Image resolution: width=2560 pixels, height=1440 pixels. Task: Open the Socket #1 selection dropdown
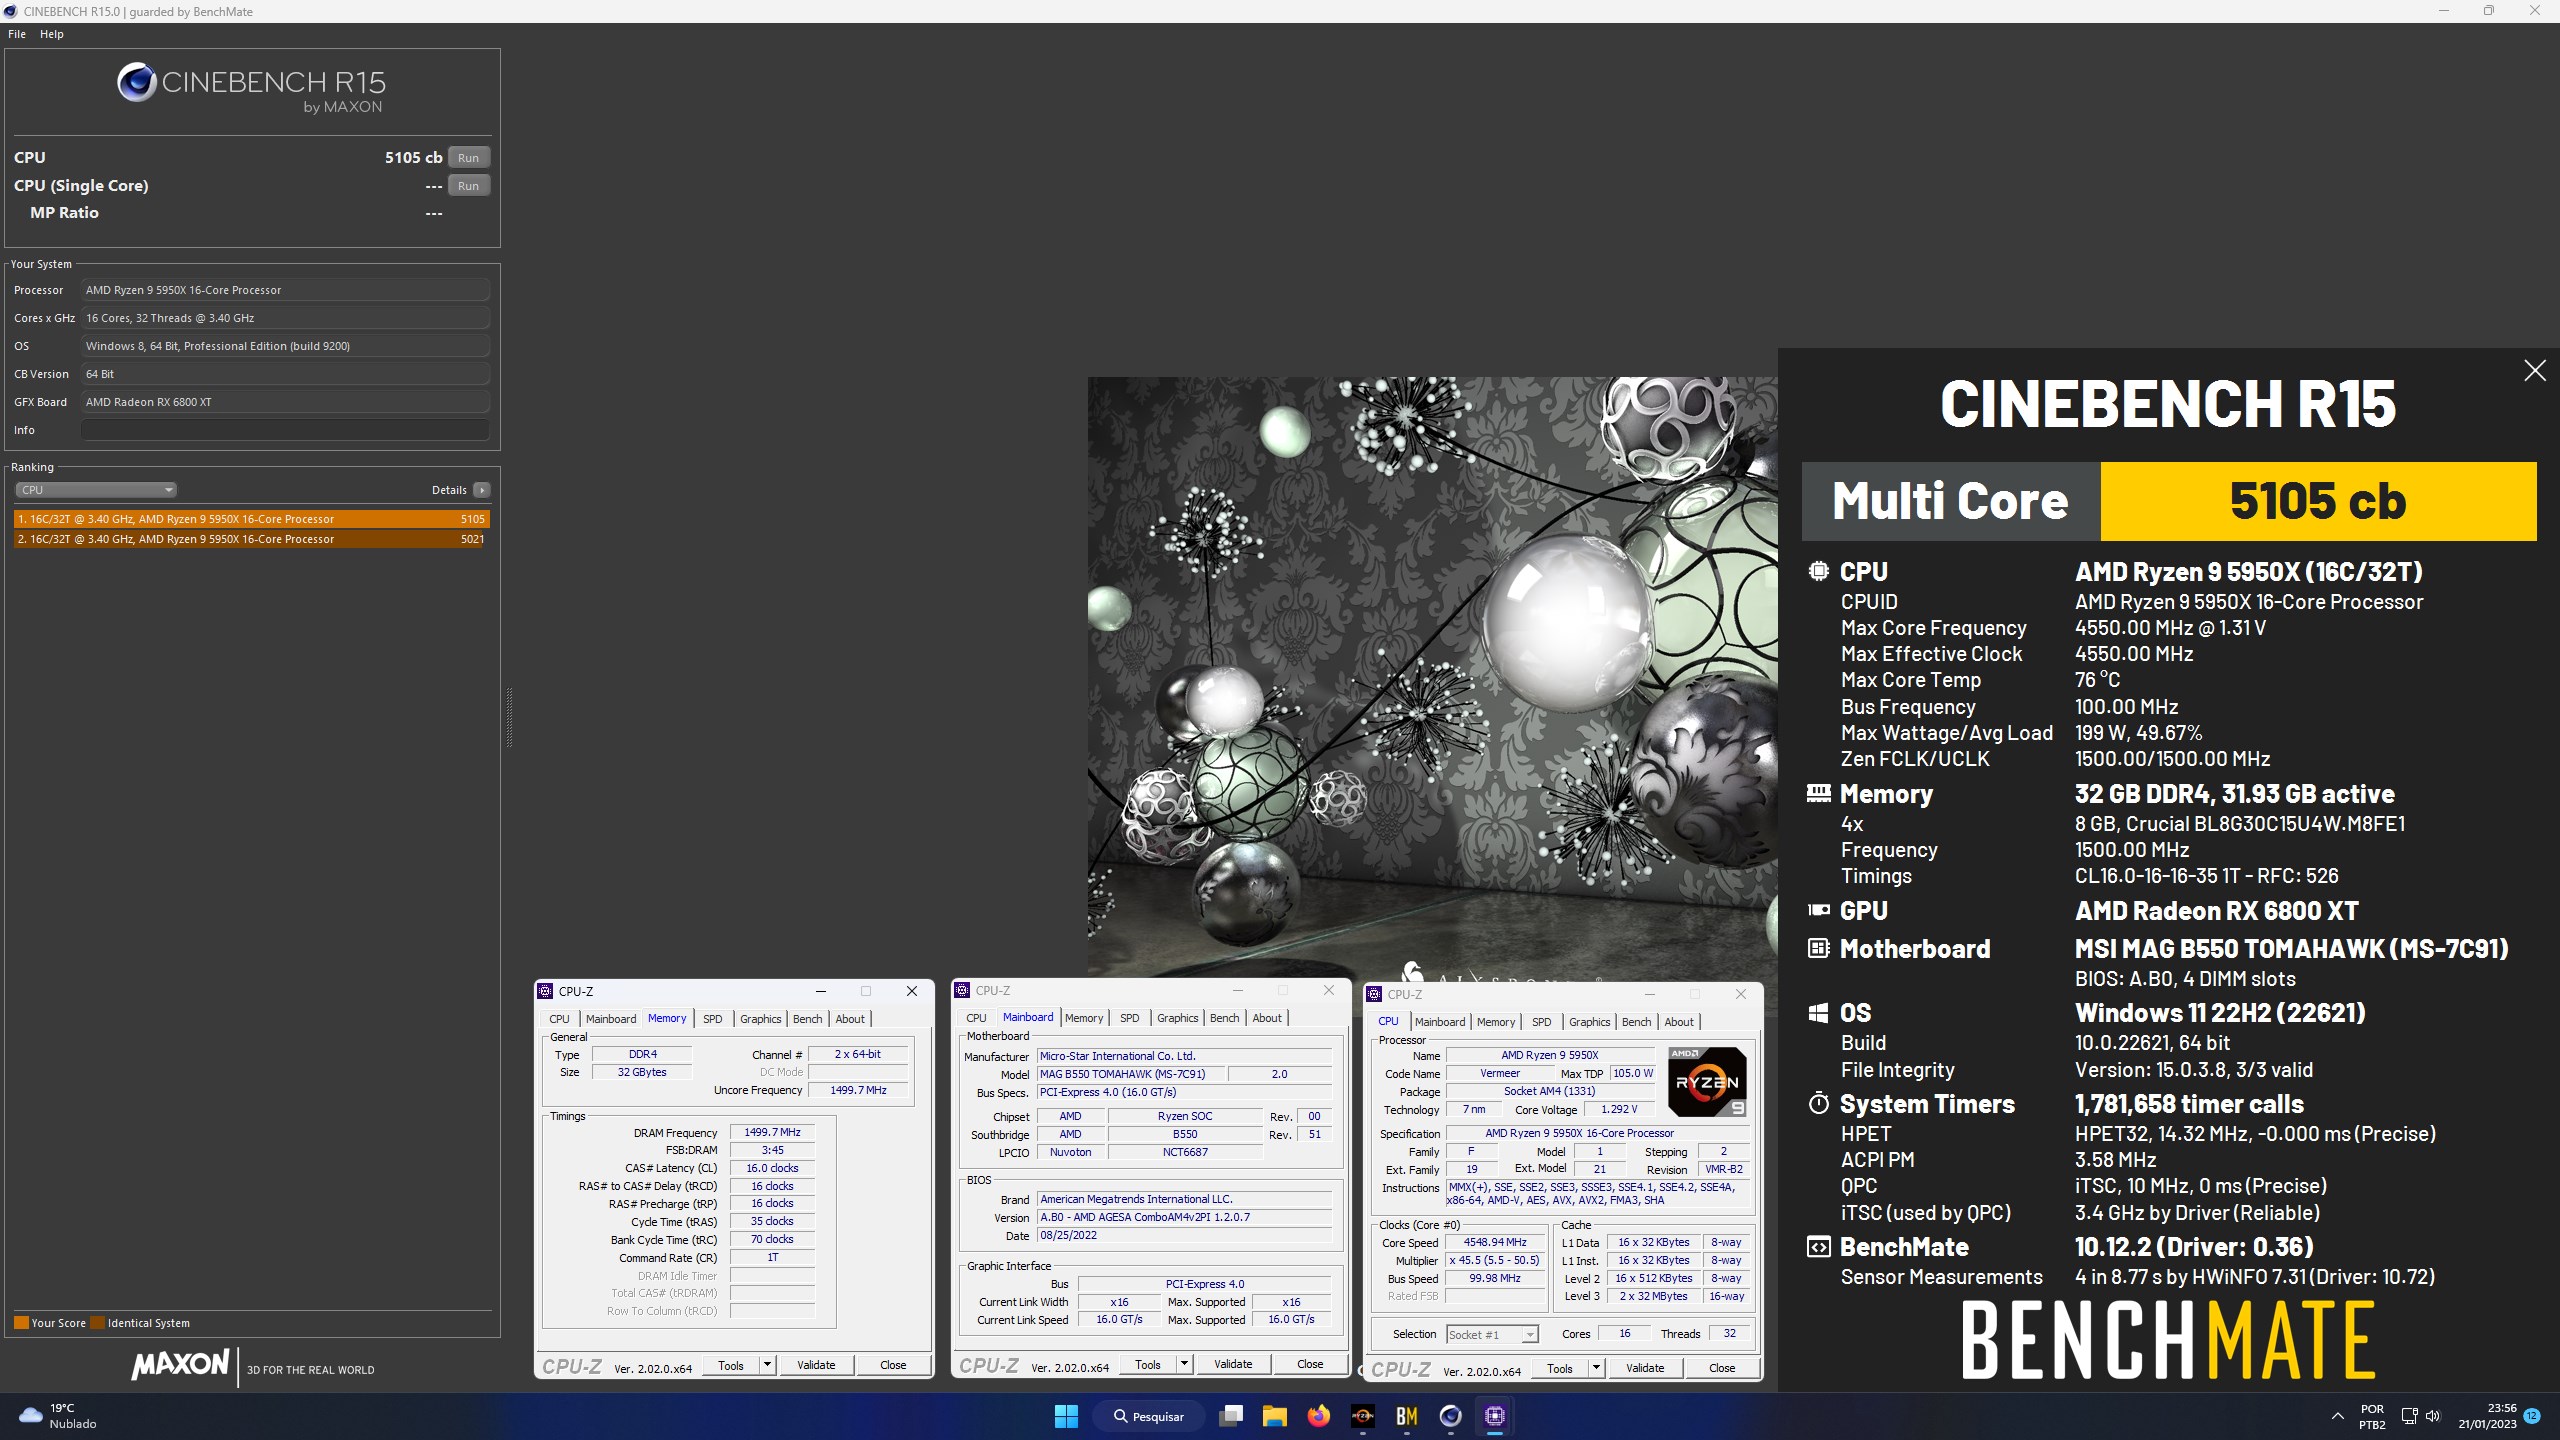[x=1492, y=1334]
